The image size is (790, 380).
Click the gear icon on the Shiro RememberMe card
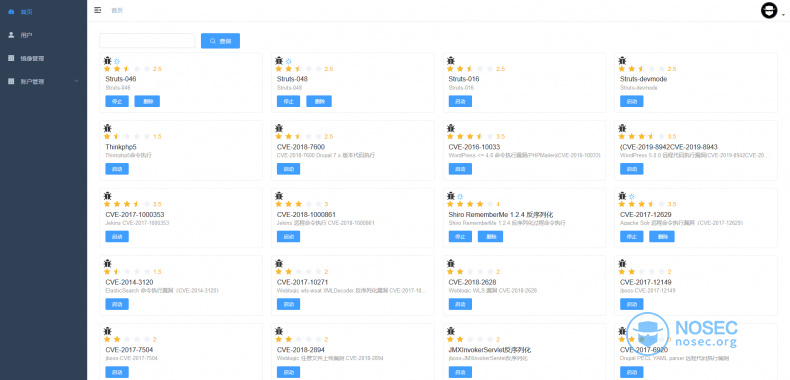coord(460,196)
